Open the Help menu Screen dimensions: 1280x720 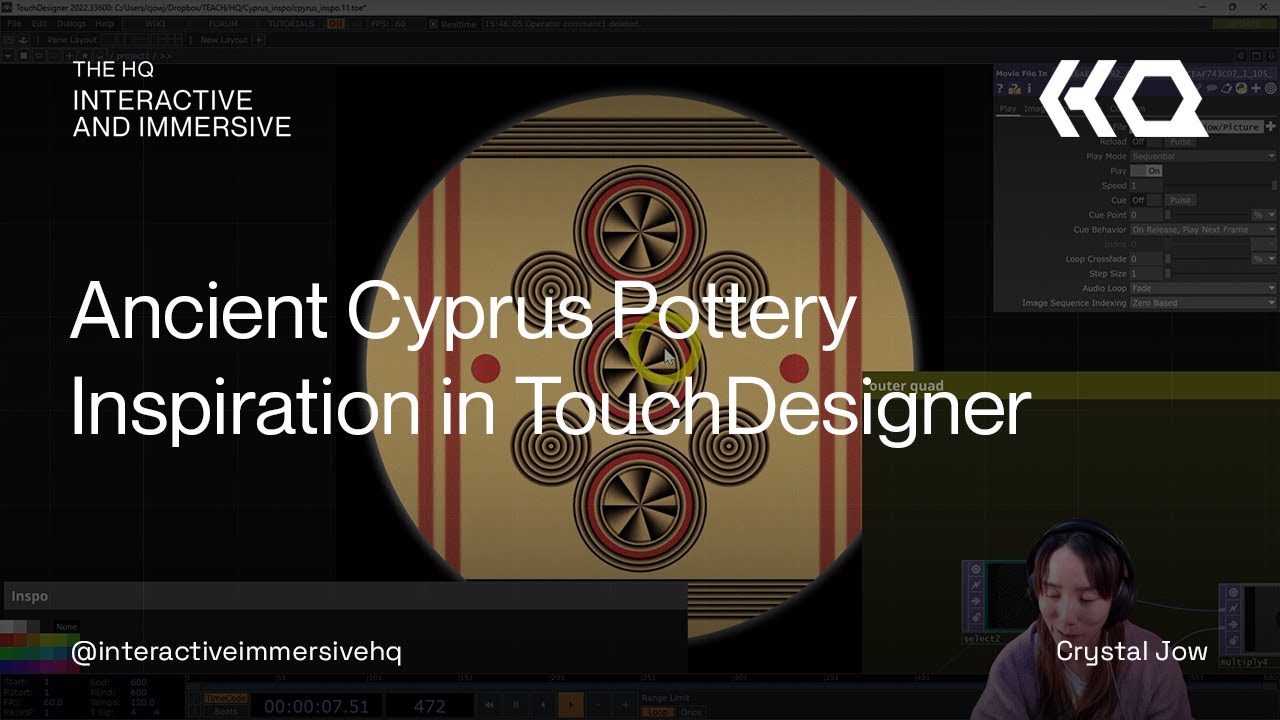coord(104,23)
